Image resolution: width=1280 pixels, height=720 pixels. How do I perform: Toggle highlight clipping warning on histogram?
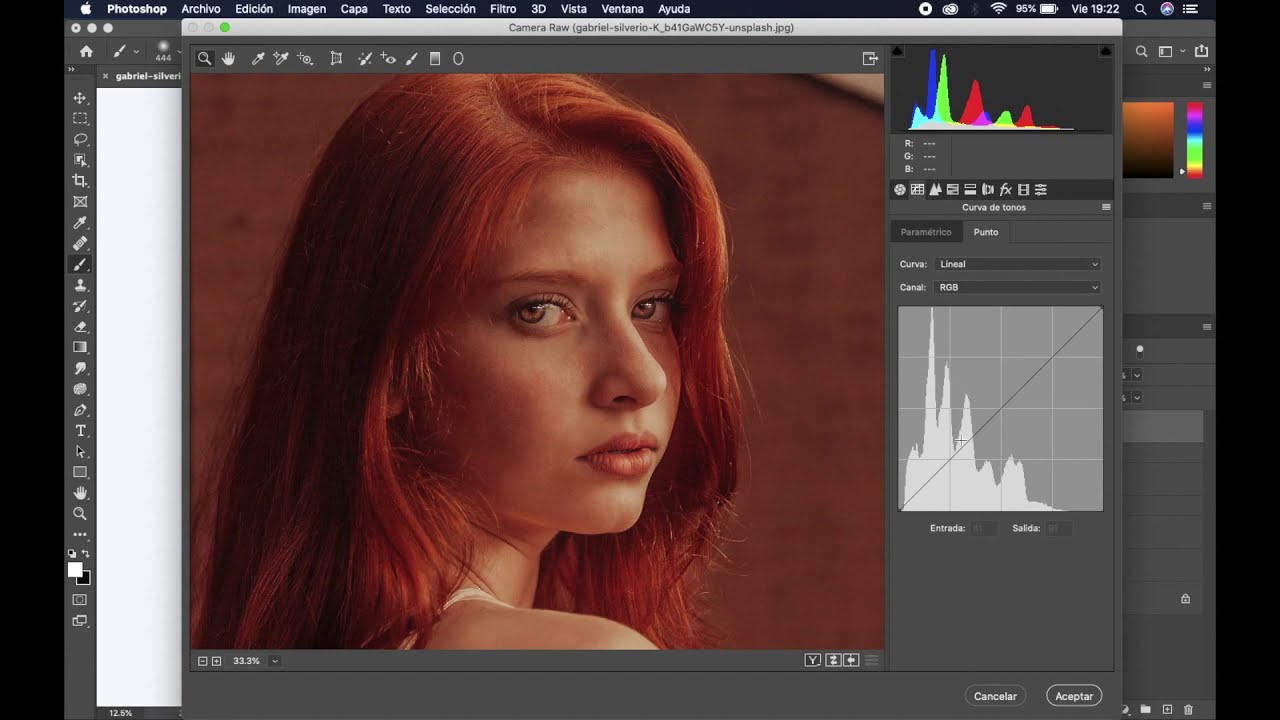pyautogui.click(x=1105, y=51)
